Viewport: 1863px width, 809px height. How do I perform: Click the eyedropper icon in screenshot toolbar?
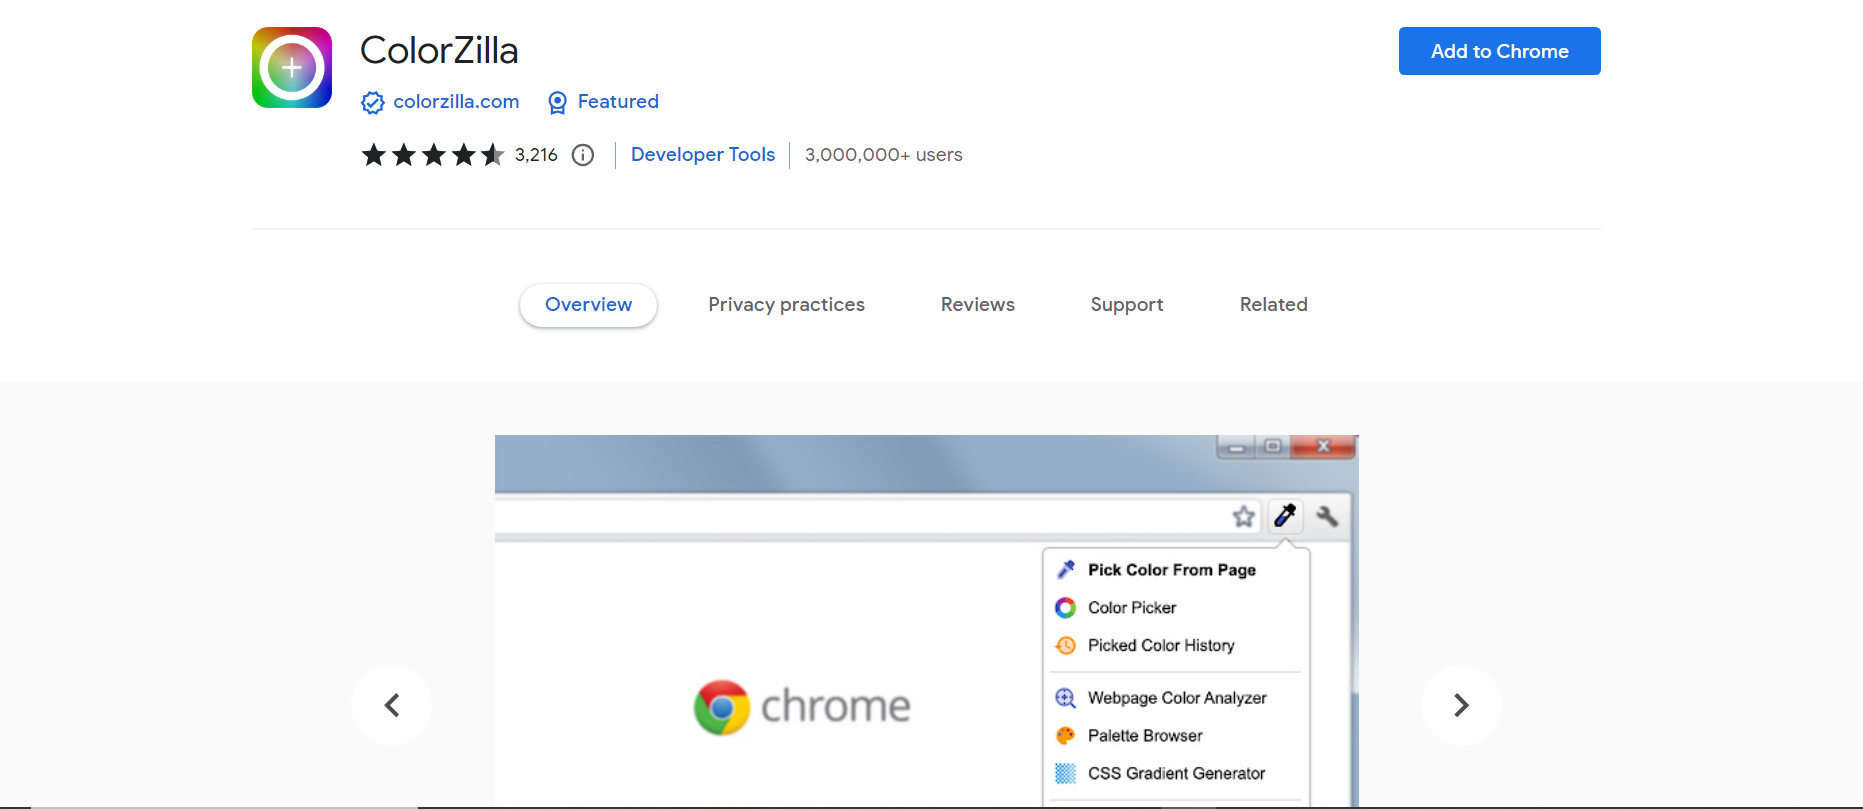pos(1285,516)
